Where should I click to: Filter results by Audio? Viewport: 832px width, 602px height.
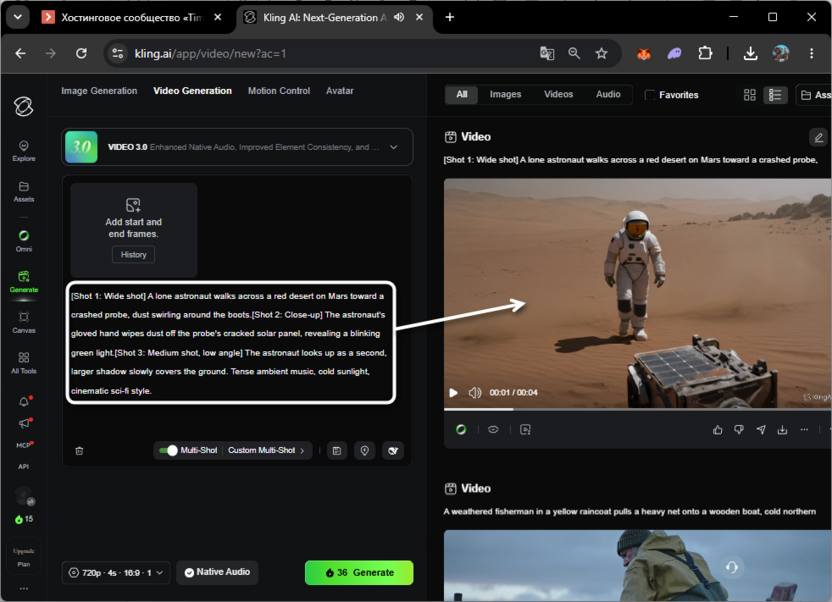[608, 94]
